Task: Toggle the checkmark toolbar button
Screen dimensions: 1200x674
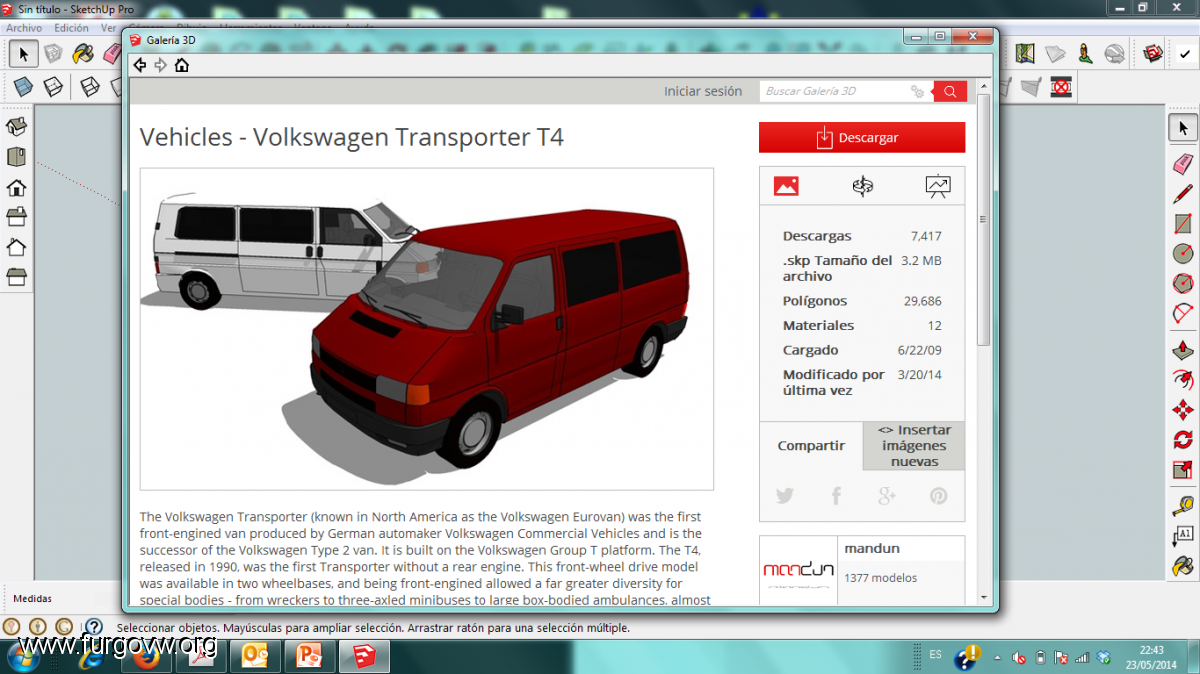Action: (1185, 54)
